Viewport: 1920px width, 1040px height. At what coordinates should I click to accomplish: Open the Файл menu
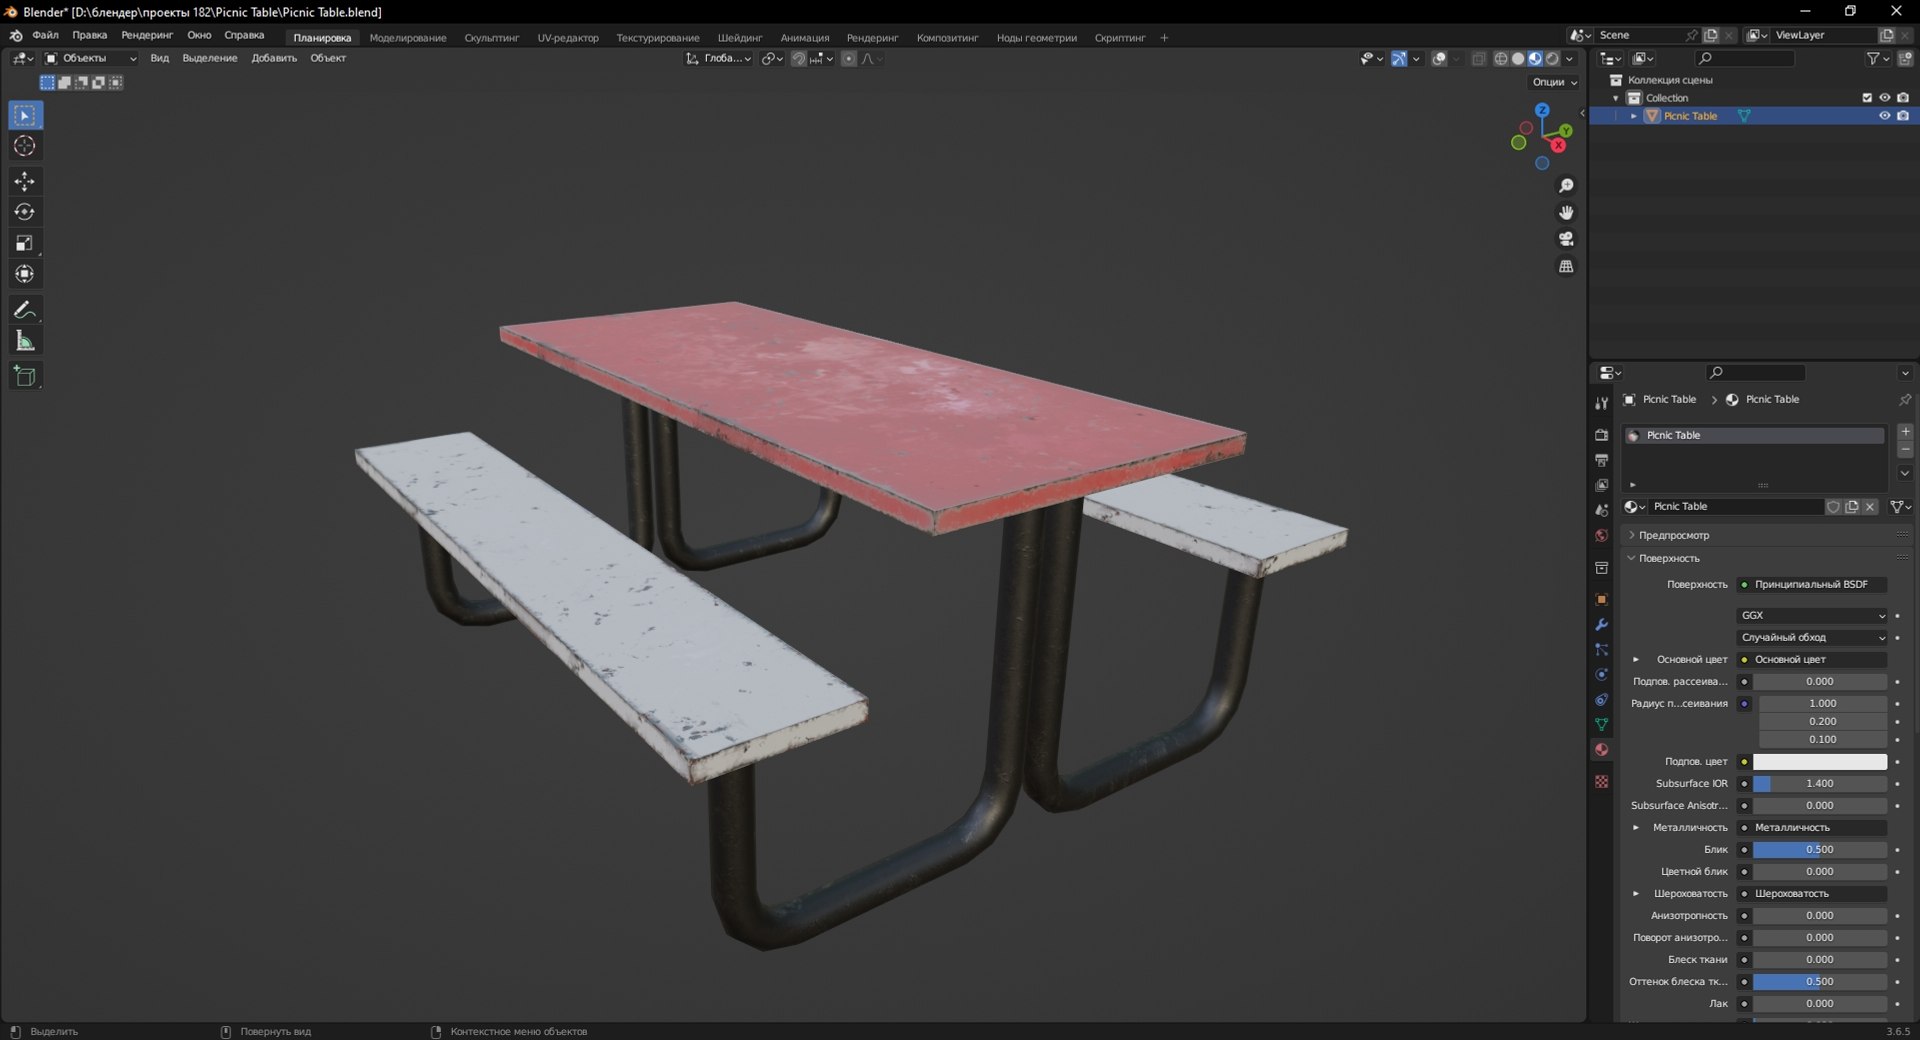pyautogui.click(x=45, y=36)
